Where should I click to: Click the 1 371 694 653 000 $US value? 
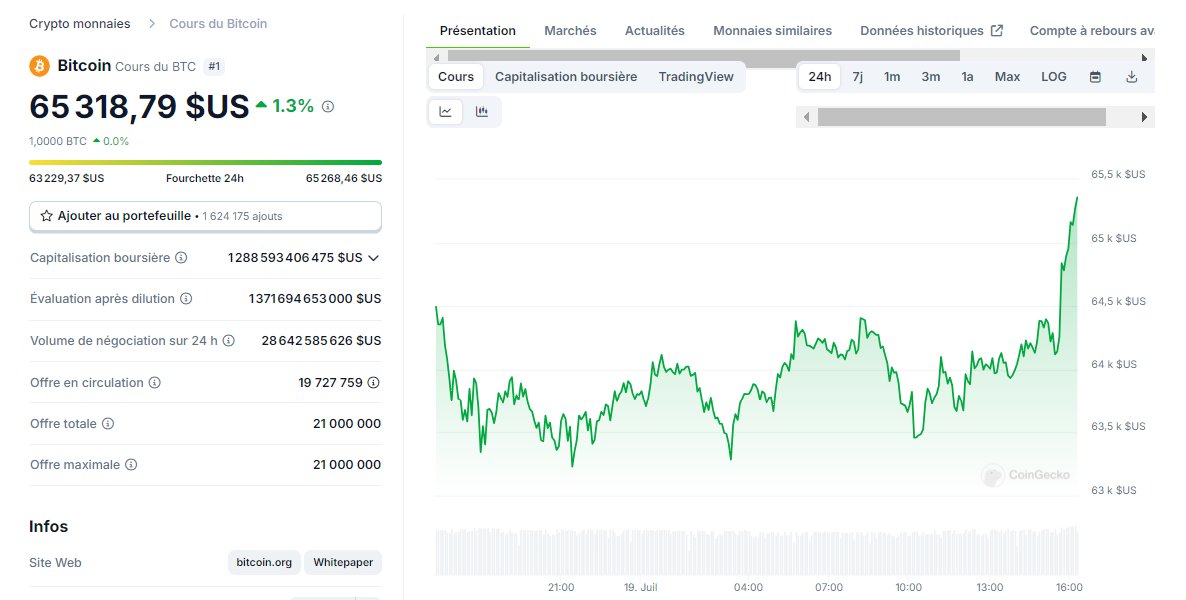pyautogui.click(x=315, y=299)
